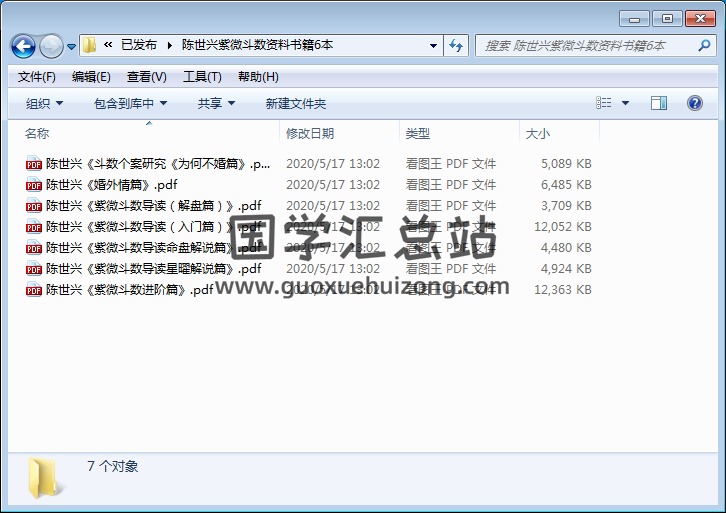Click 已发布 in the breadcrumb path
The height and width of the screenshot is (513, 726).
pyautogui.click(x=138, y=45)
